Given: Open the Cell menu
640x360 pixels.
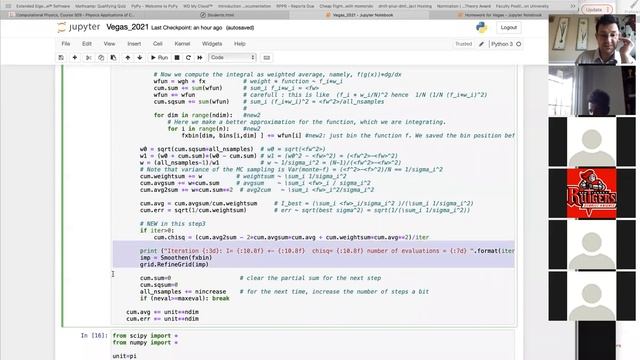Looking at the screenshot, I should [158, 44].
